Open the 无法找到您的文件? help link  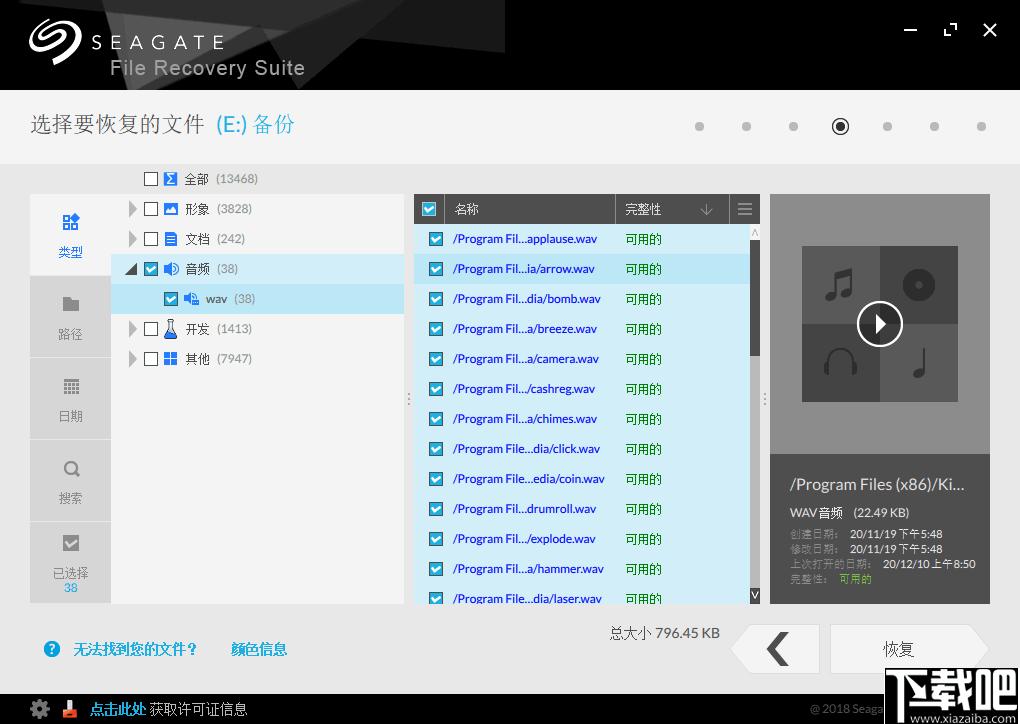coord(134,649)
